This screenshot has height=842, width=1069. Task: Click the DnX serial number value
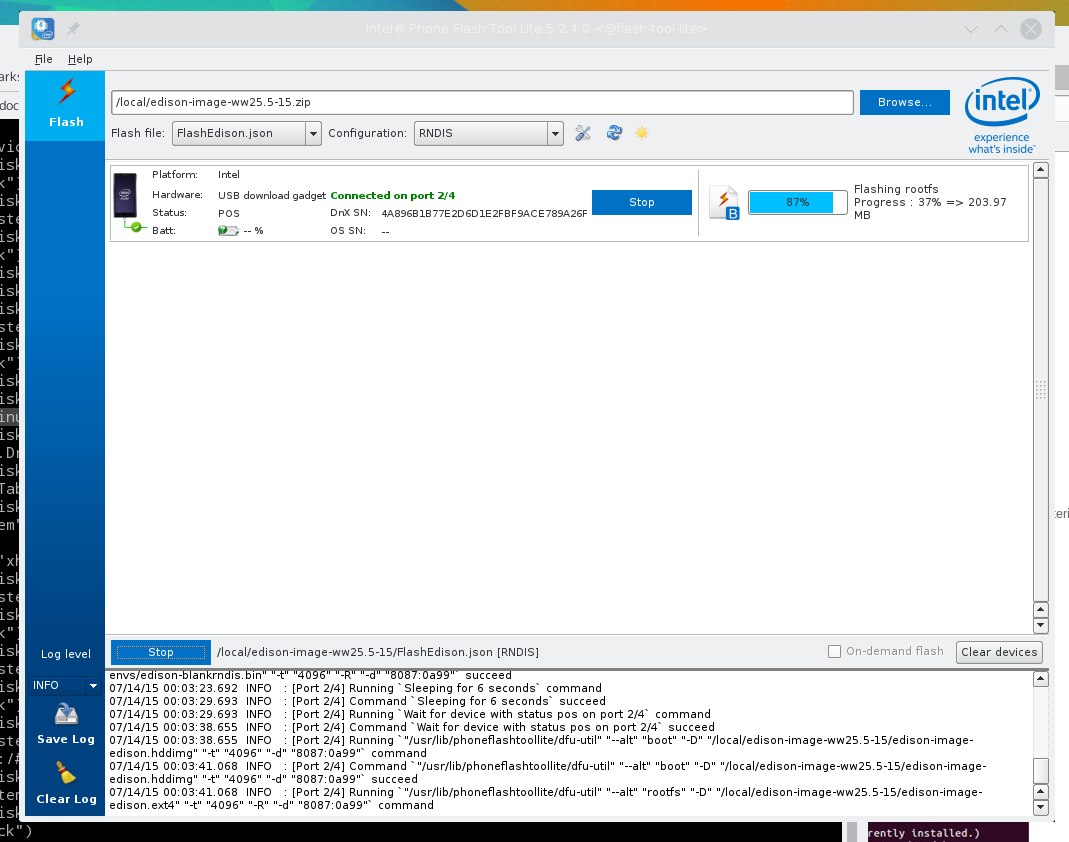click(x=484, y=213)
